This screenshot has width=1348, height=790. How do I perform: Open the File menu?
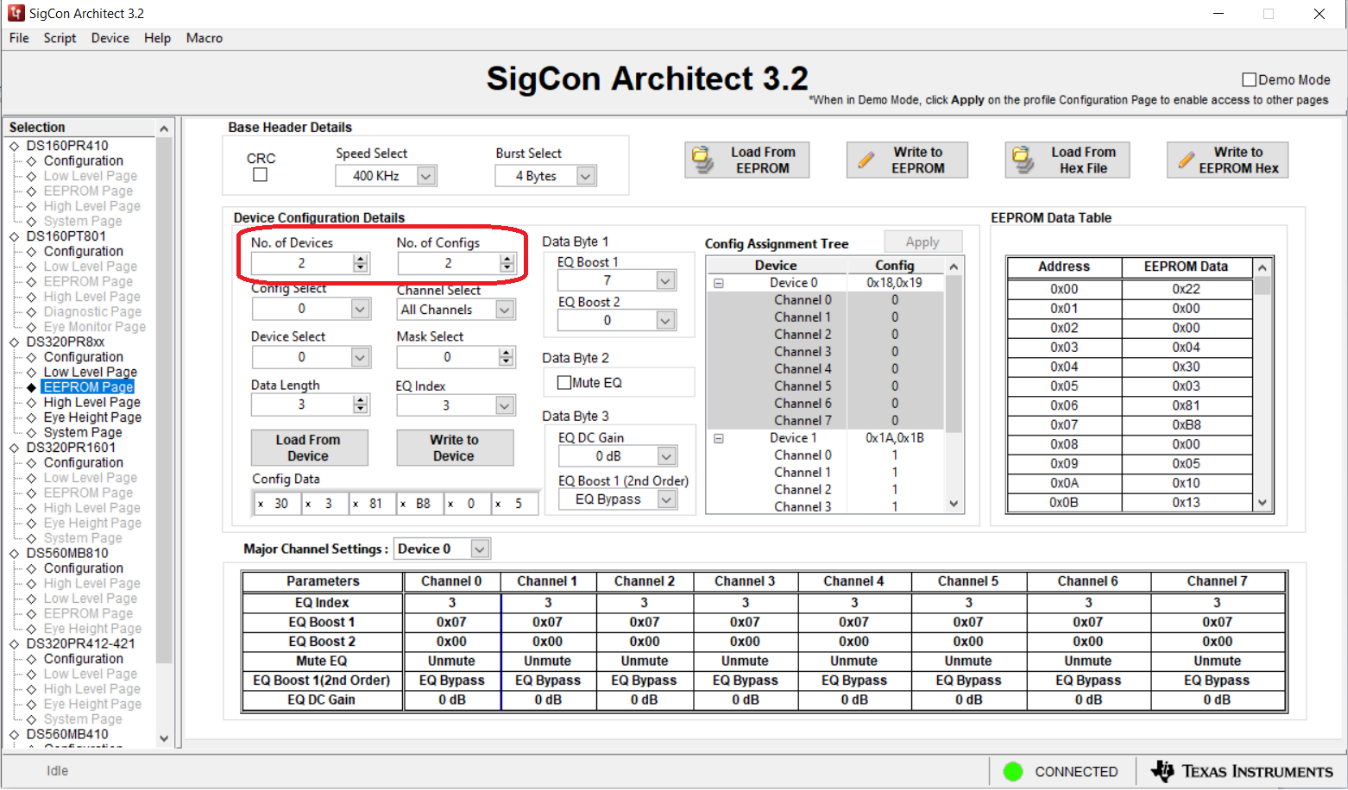(19, 38)
